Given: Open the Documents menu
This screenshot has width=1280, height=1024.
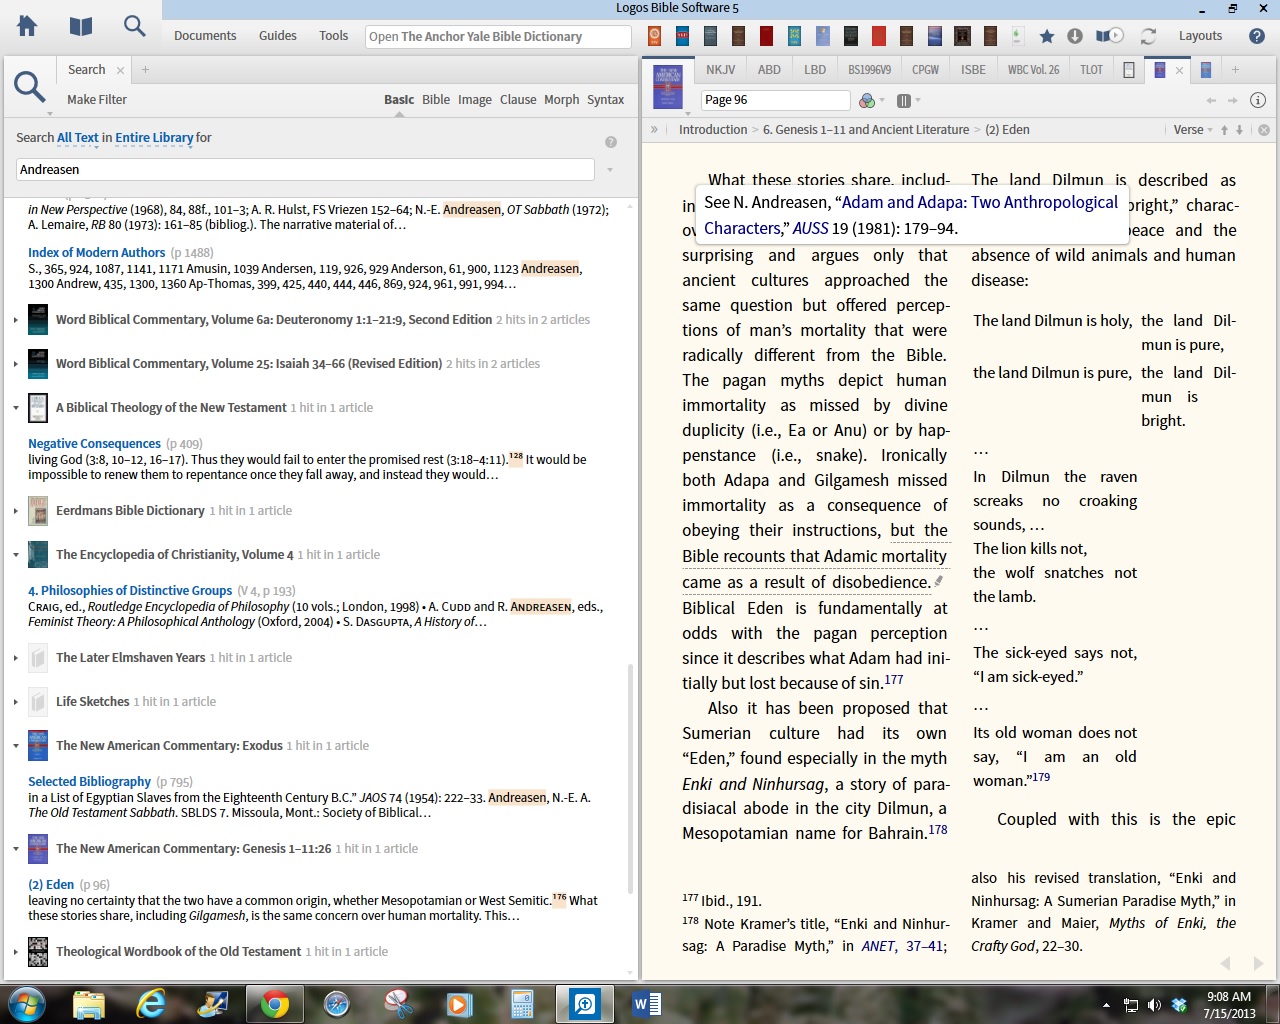Looking at the screenshot, I should coord(205,36).
